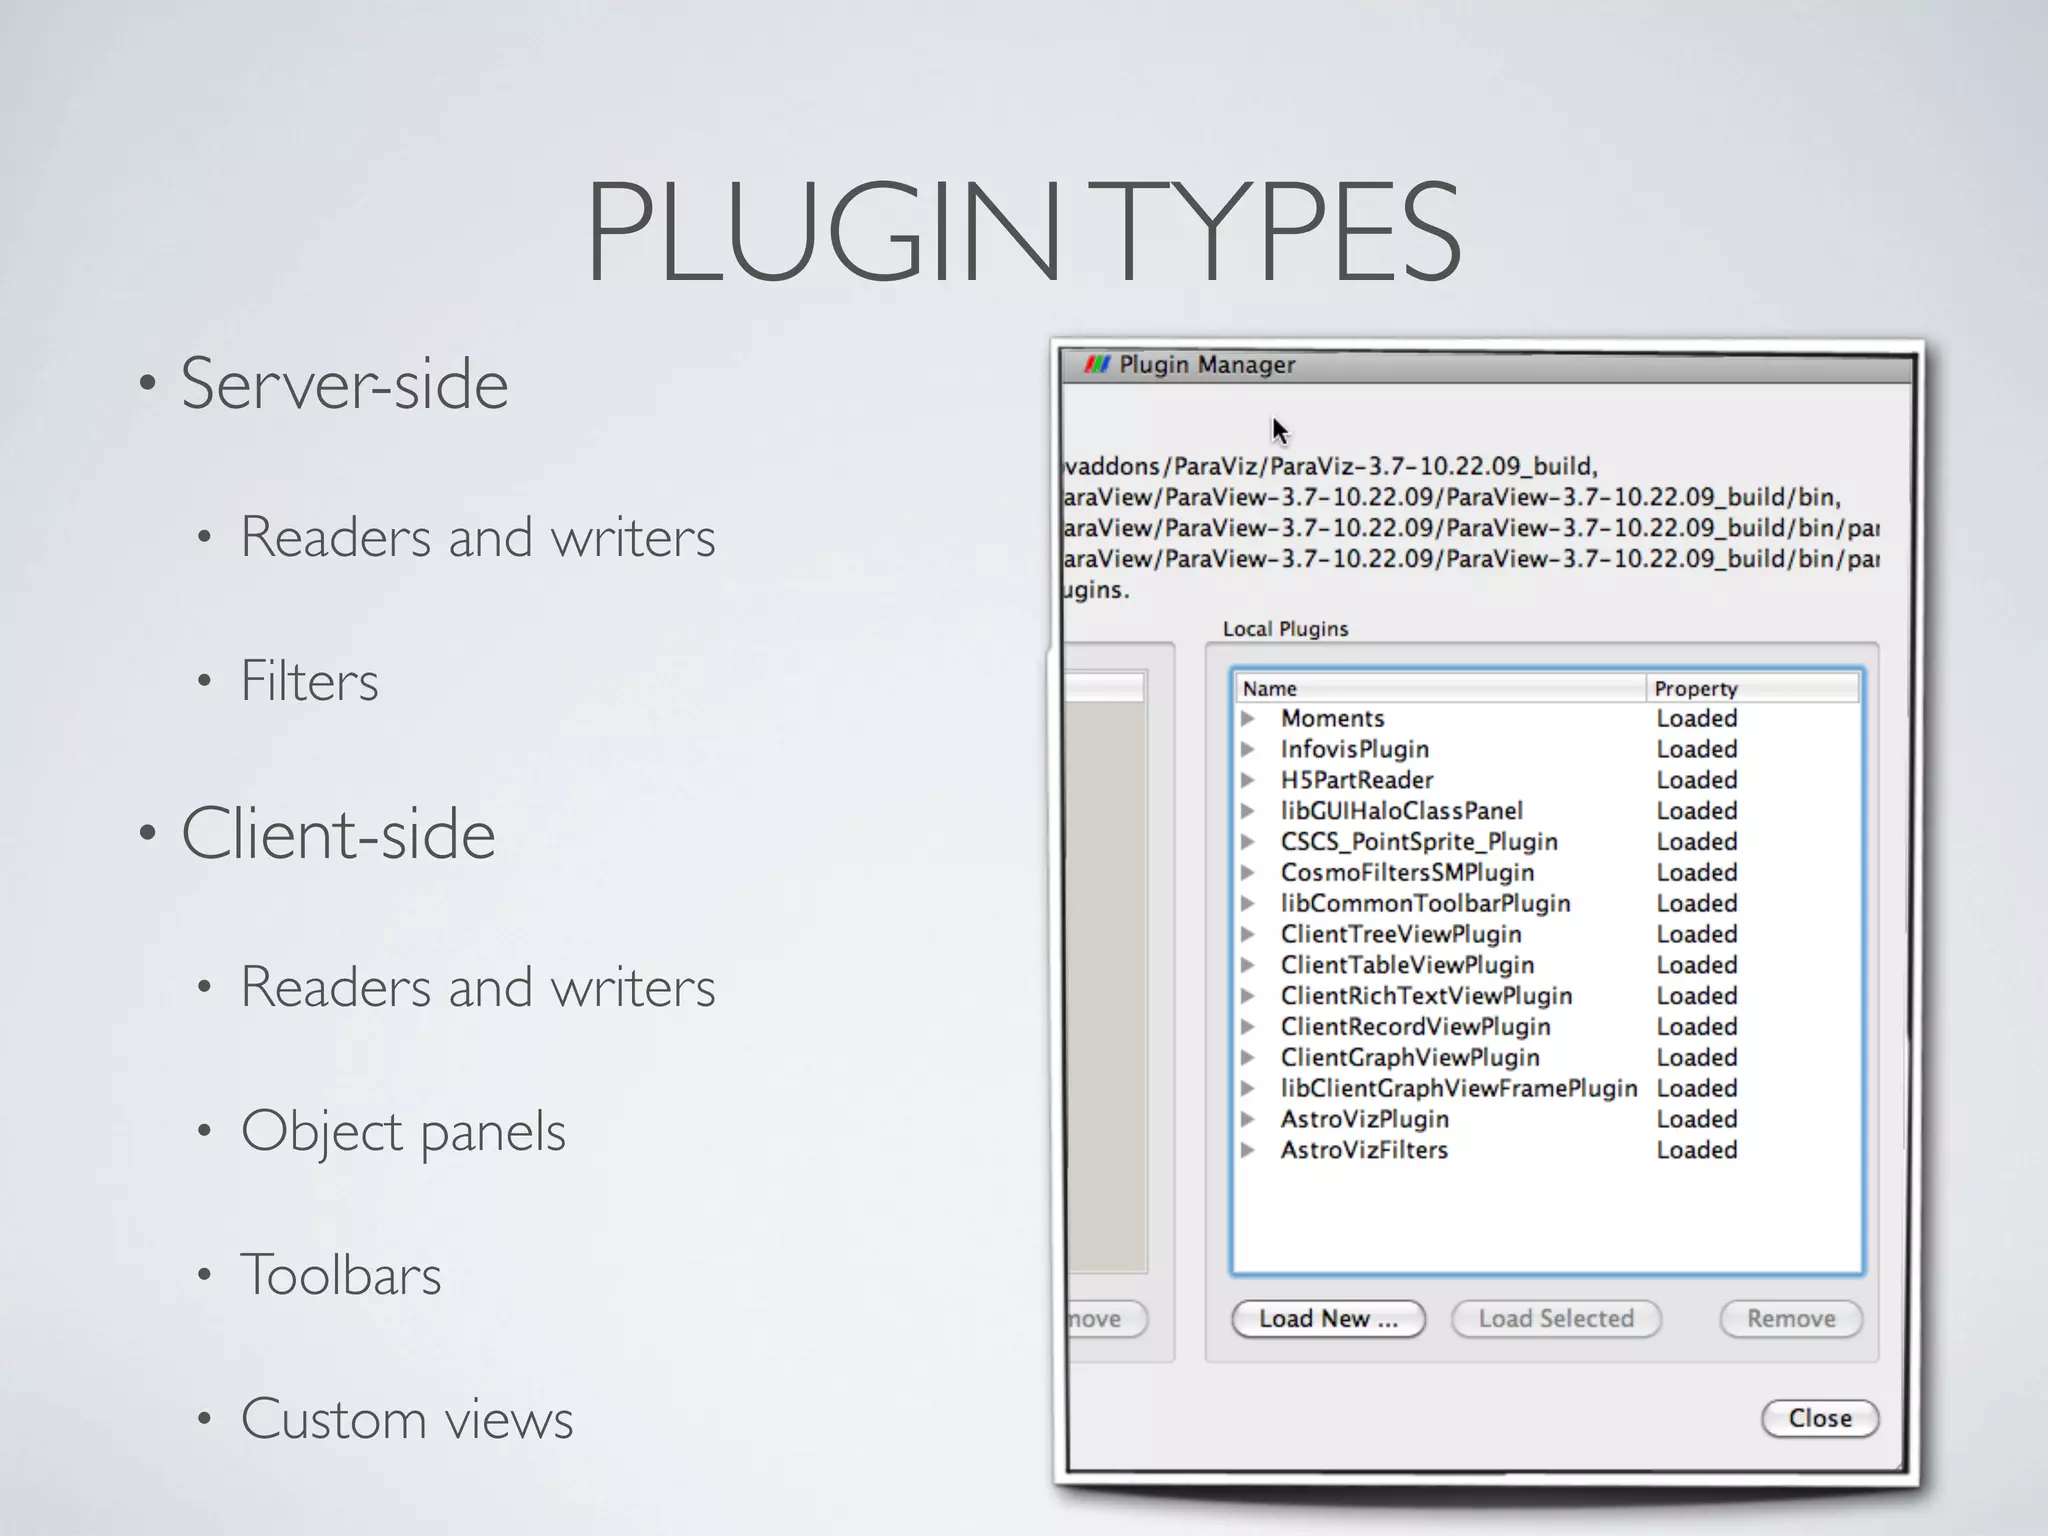Expand the ClientGraphViewPlugin row
Image resolution: width=2048 pixels, height=1536 pixels.
1248,1057
